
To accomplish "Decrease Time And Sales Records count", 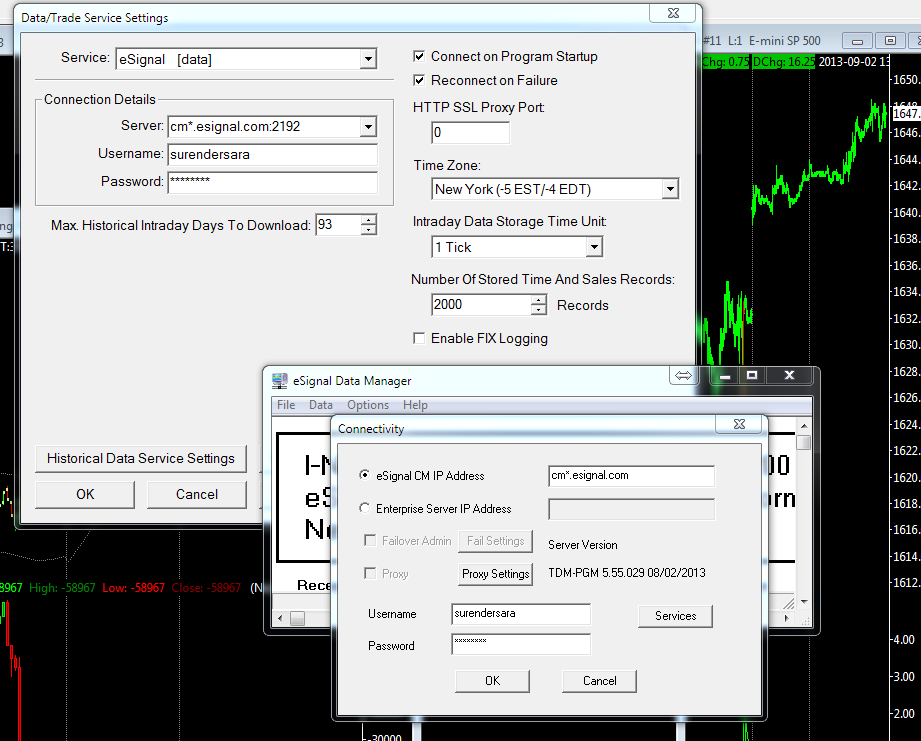I will click(539, 309).
